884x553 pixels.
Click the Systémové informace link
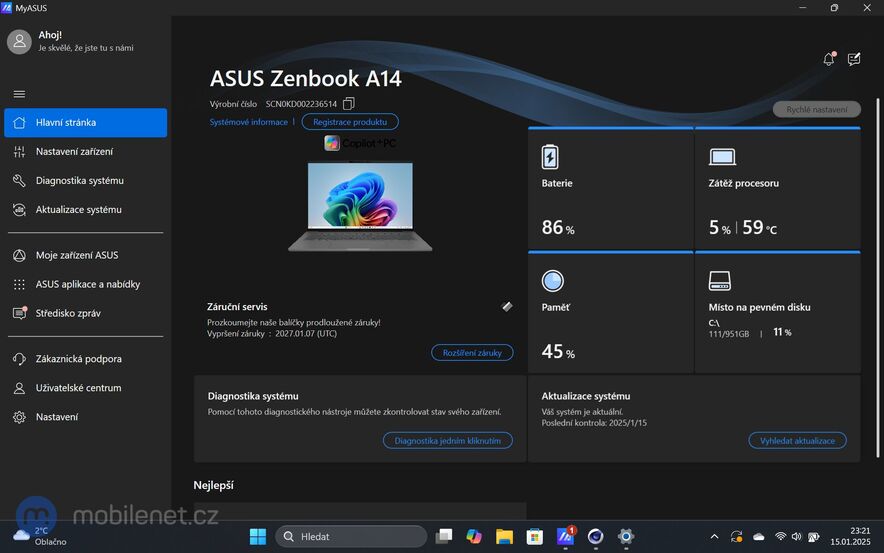tap(249, 122)
